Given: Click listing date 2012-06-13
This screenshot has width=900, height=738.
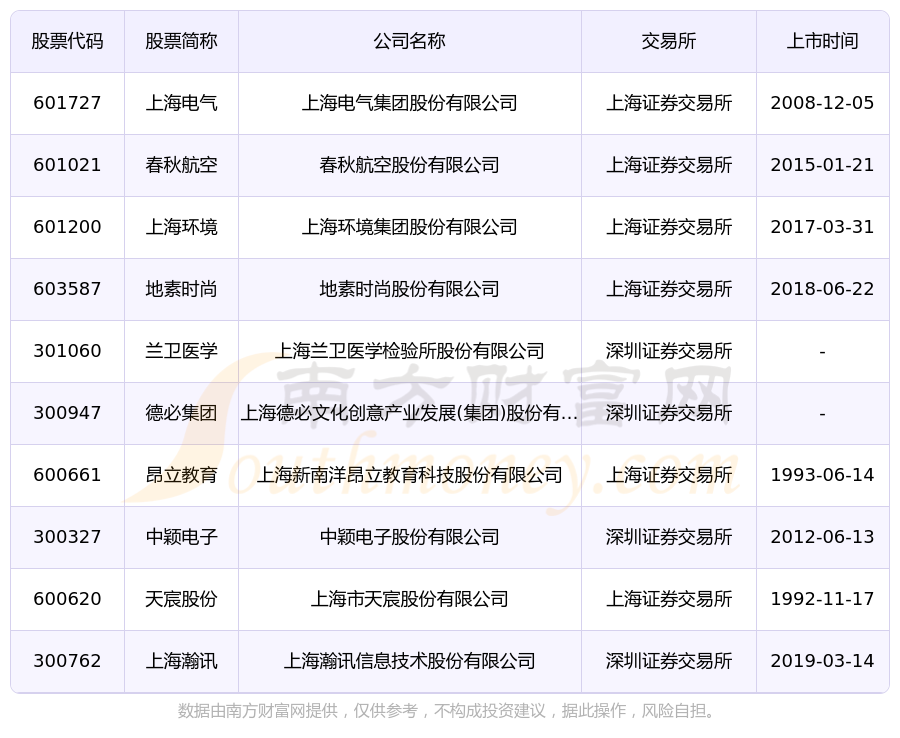Looking at the screenshot, I should click(823, 537).
